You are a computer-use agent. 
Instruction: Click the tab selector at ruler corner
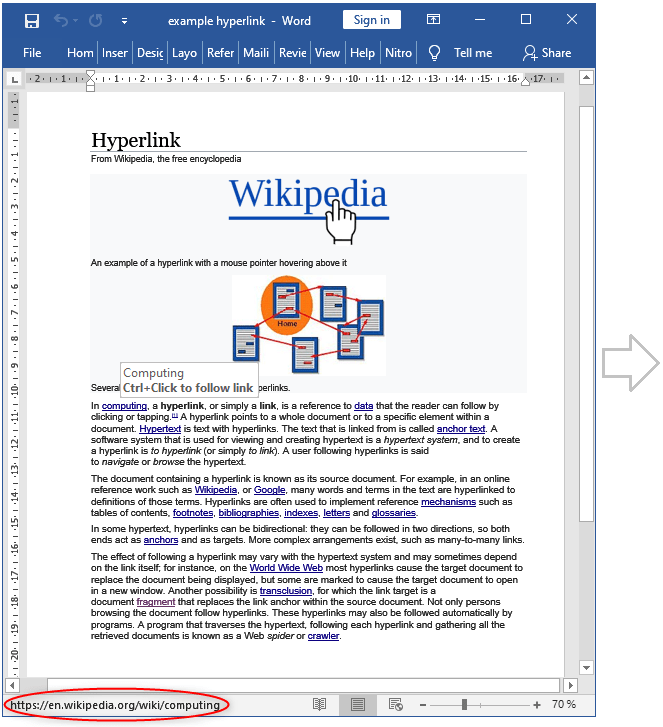pos(14,78)
